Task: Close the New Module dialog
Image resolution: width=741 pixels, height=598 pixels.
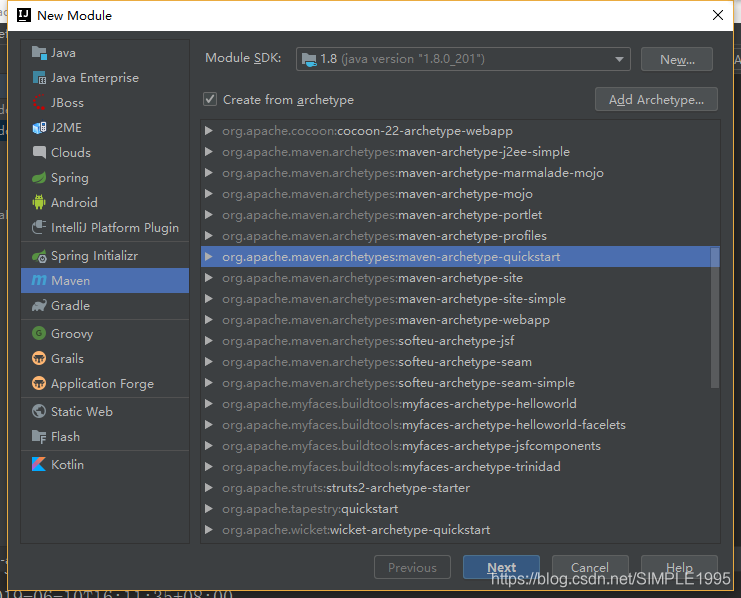Action: [718, 15]
